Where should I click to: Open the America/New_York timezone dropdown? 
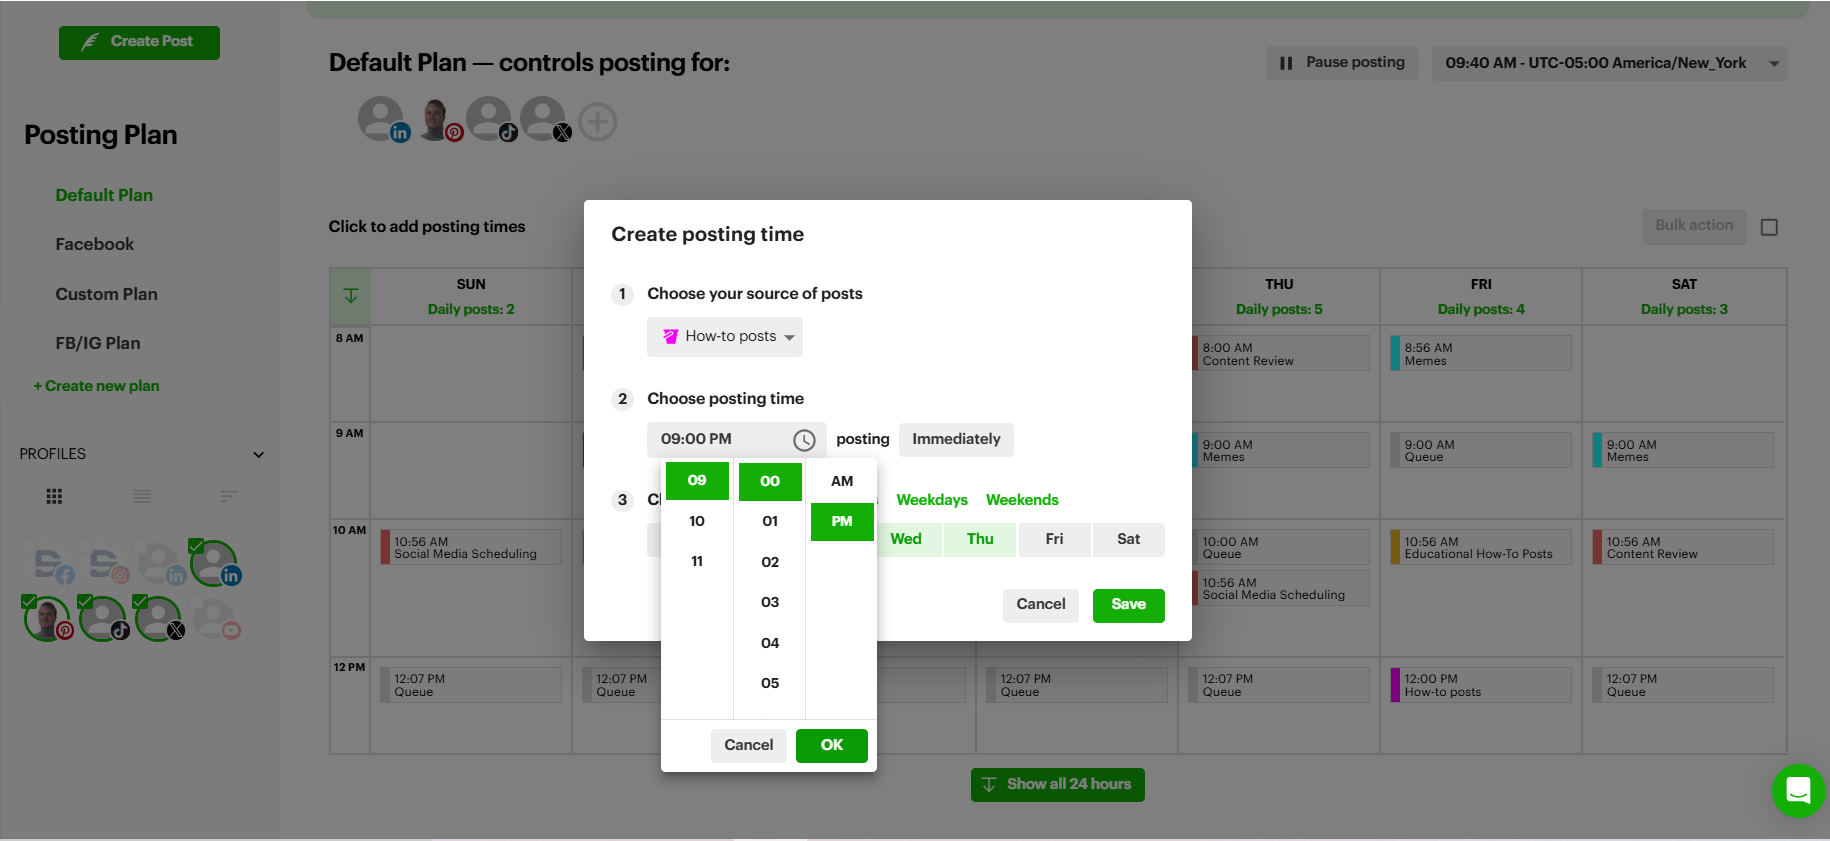tap(1610, 62)
